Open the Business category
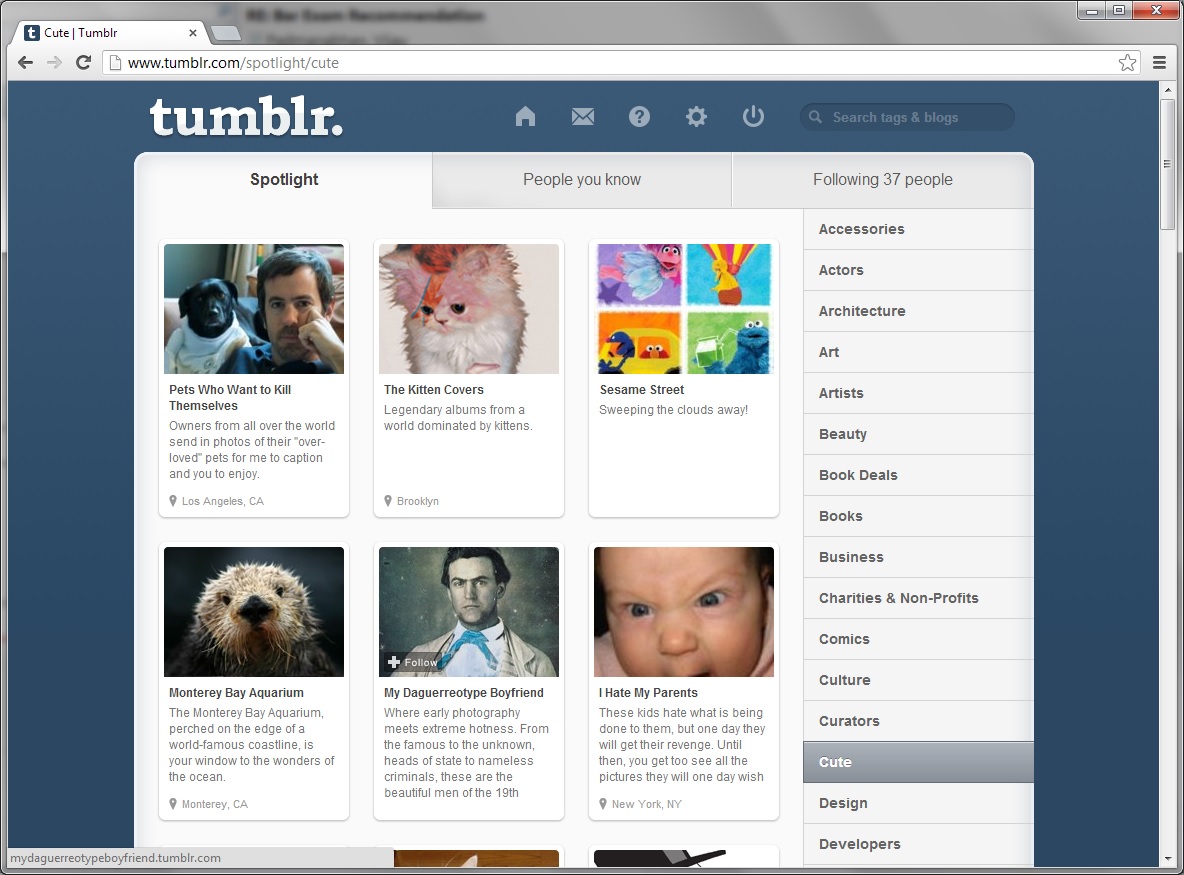This screenshot has height=875, width=1184. (x=918, y=557)
